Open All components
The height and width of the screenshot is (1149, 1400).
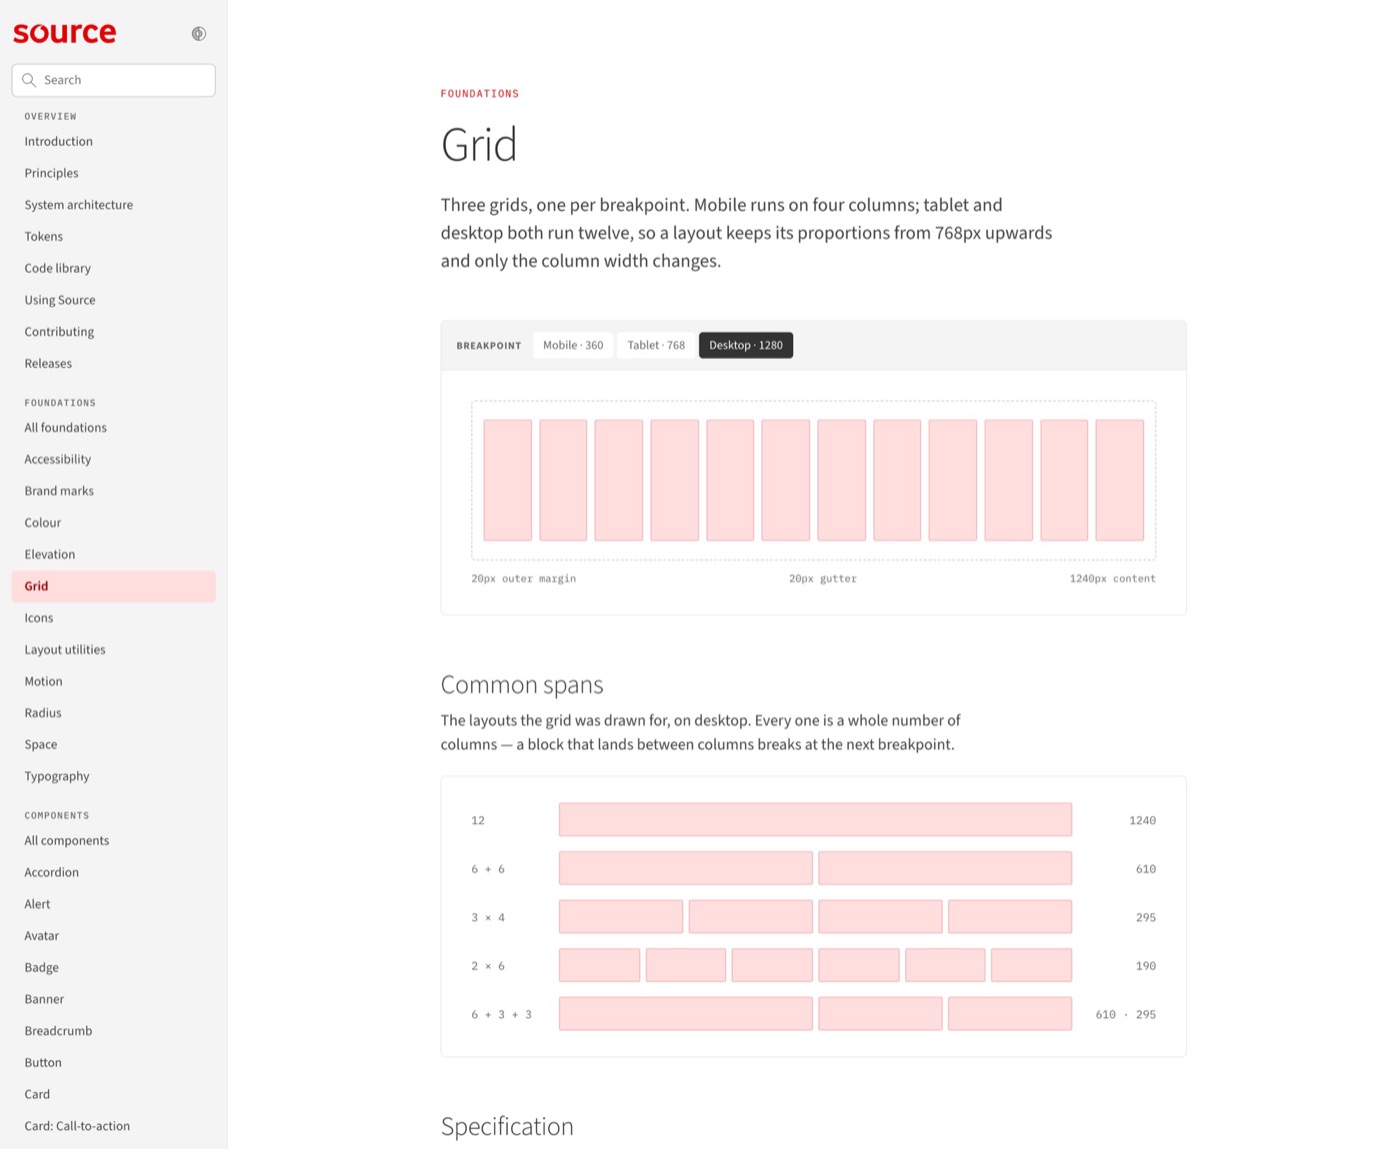pyautogui.click(x=114, y=841)
